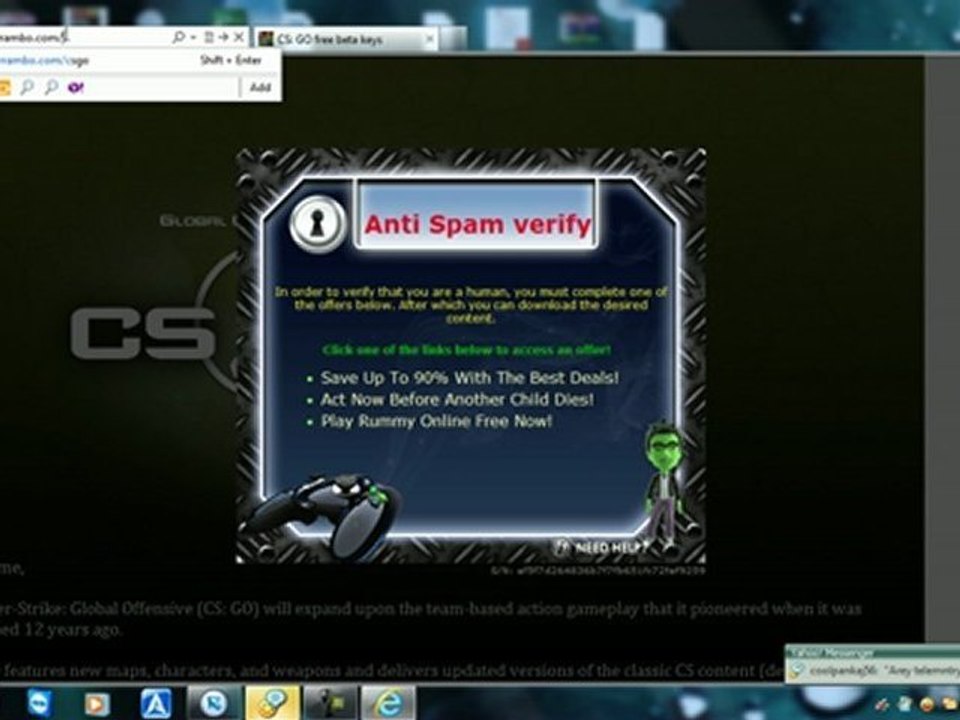This screenshot has height=720, width=960.
Task: Click the browser vertical scrollbar
Action: [x=942, y=349]
